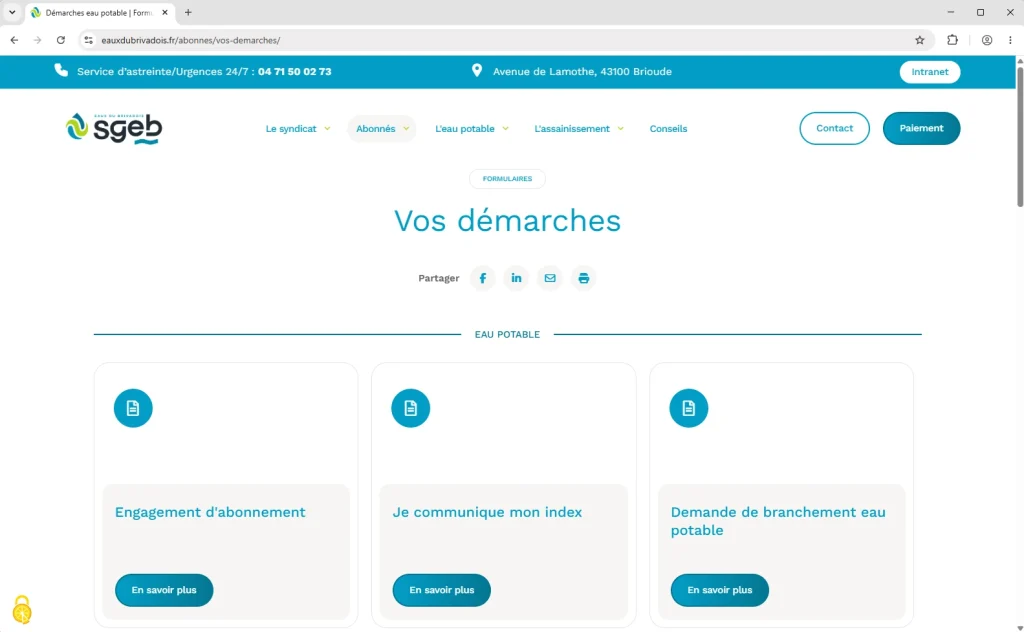Screen dimensions: 1024x632
Task: Open Chrome's three-dot menu
Action: (1010, 40)
